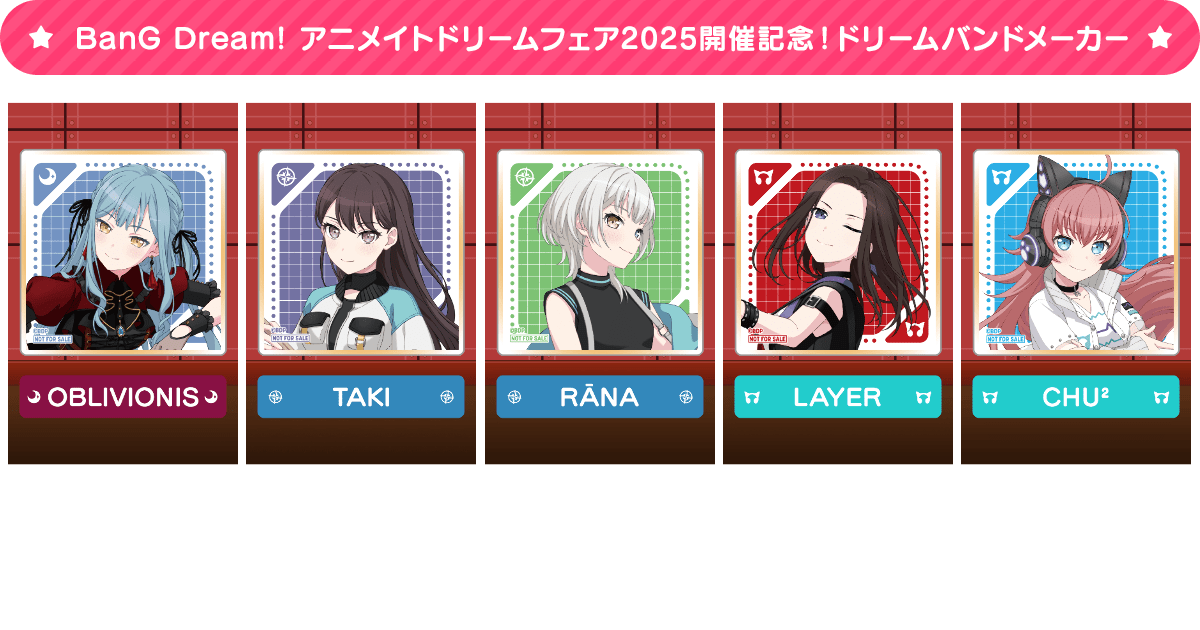Select the OBLIVIONIS name label

123,397
